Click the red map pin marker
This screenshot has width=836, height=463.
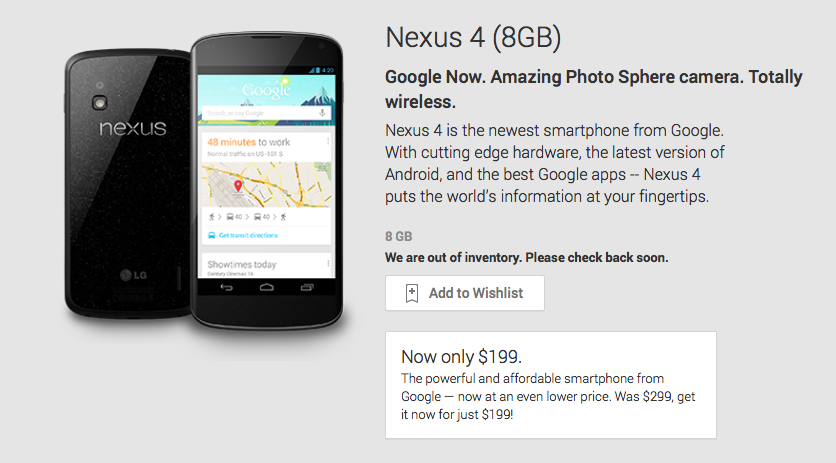(x=238, y=186)
